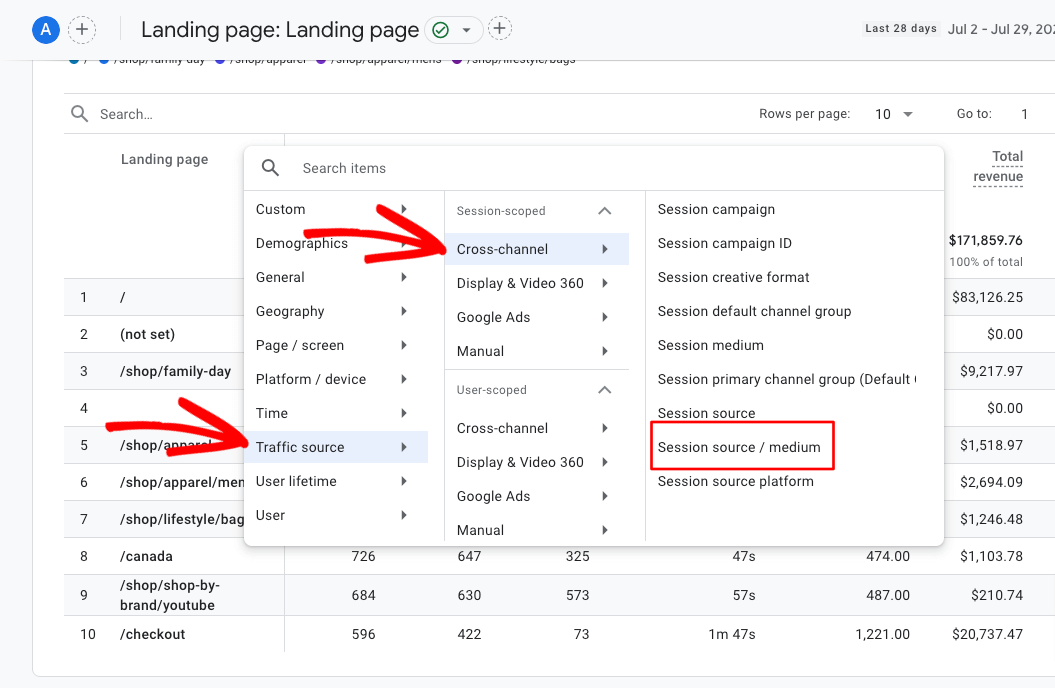Screen dimensions: 1055x688
Task: Open the Rows per page dropdown
Action: tap(893, 113)
